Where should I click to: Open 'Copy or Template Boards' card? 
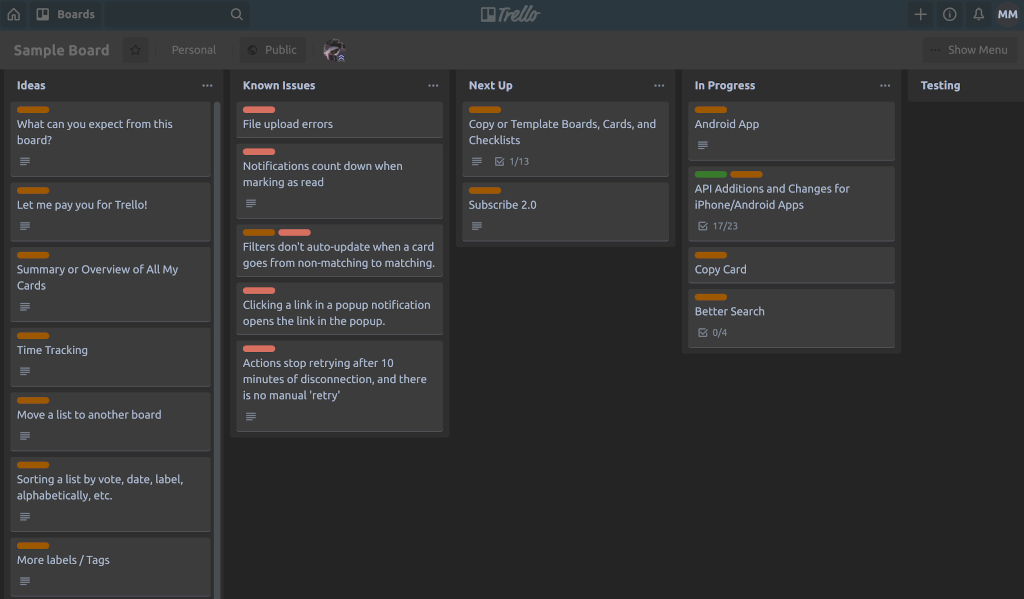click(x=565, y=139)
